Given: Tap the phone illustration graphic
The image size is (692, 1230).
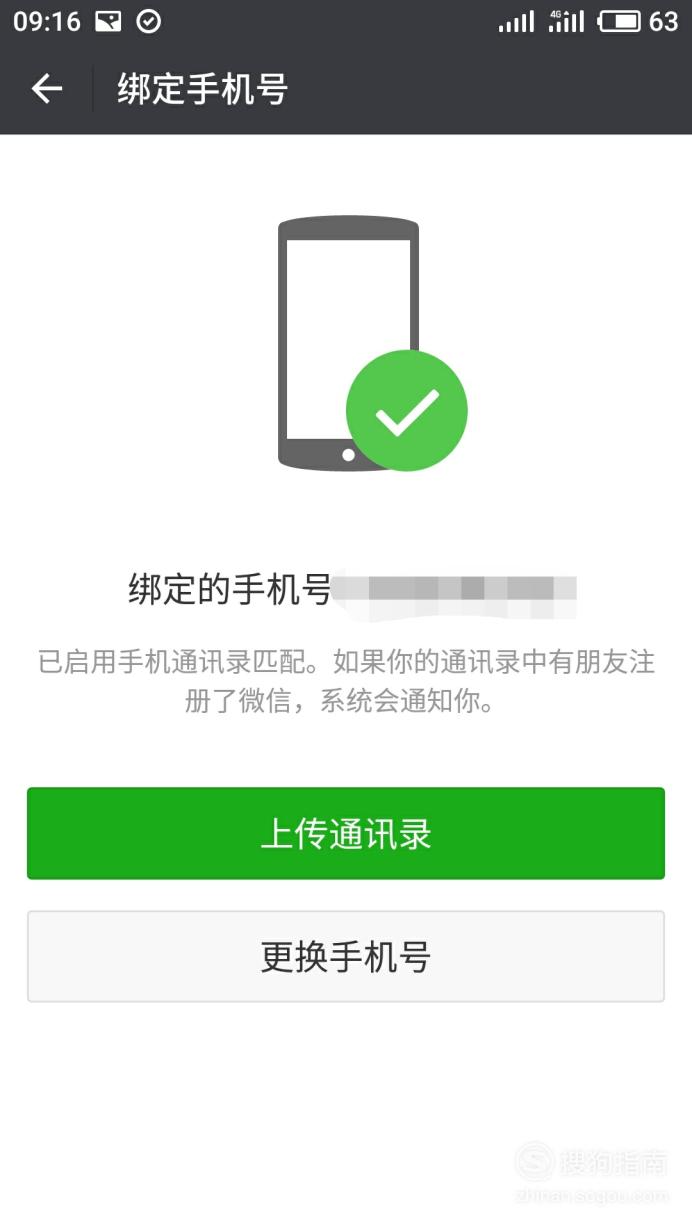Looking at the screenshot, I should tap(348, 343).
